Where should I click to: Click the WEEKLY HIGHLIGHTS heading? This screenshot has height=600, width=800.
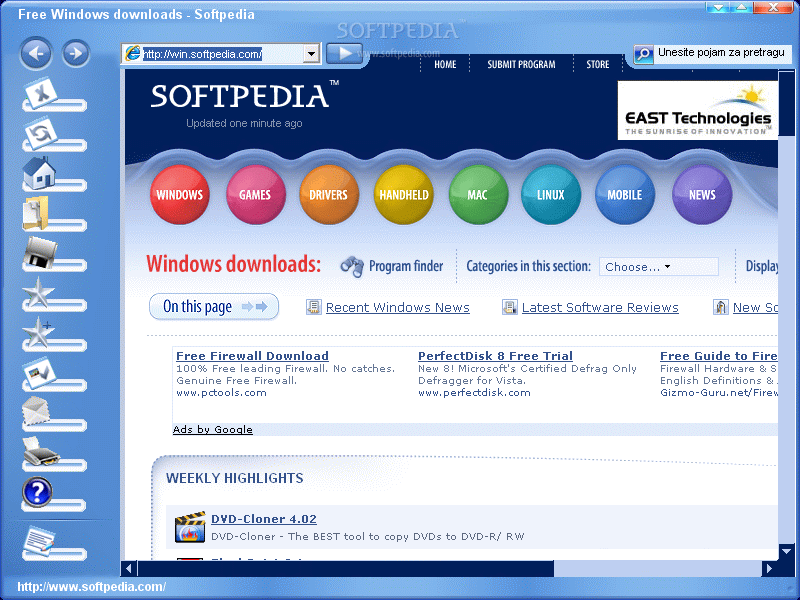(234, 479)
